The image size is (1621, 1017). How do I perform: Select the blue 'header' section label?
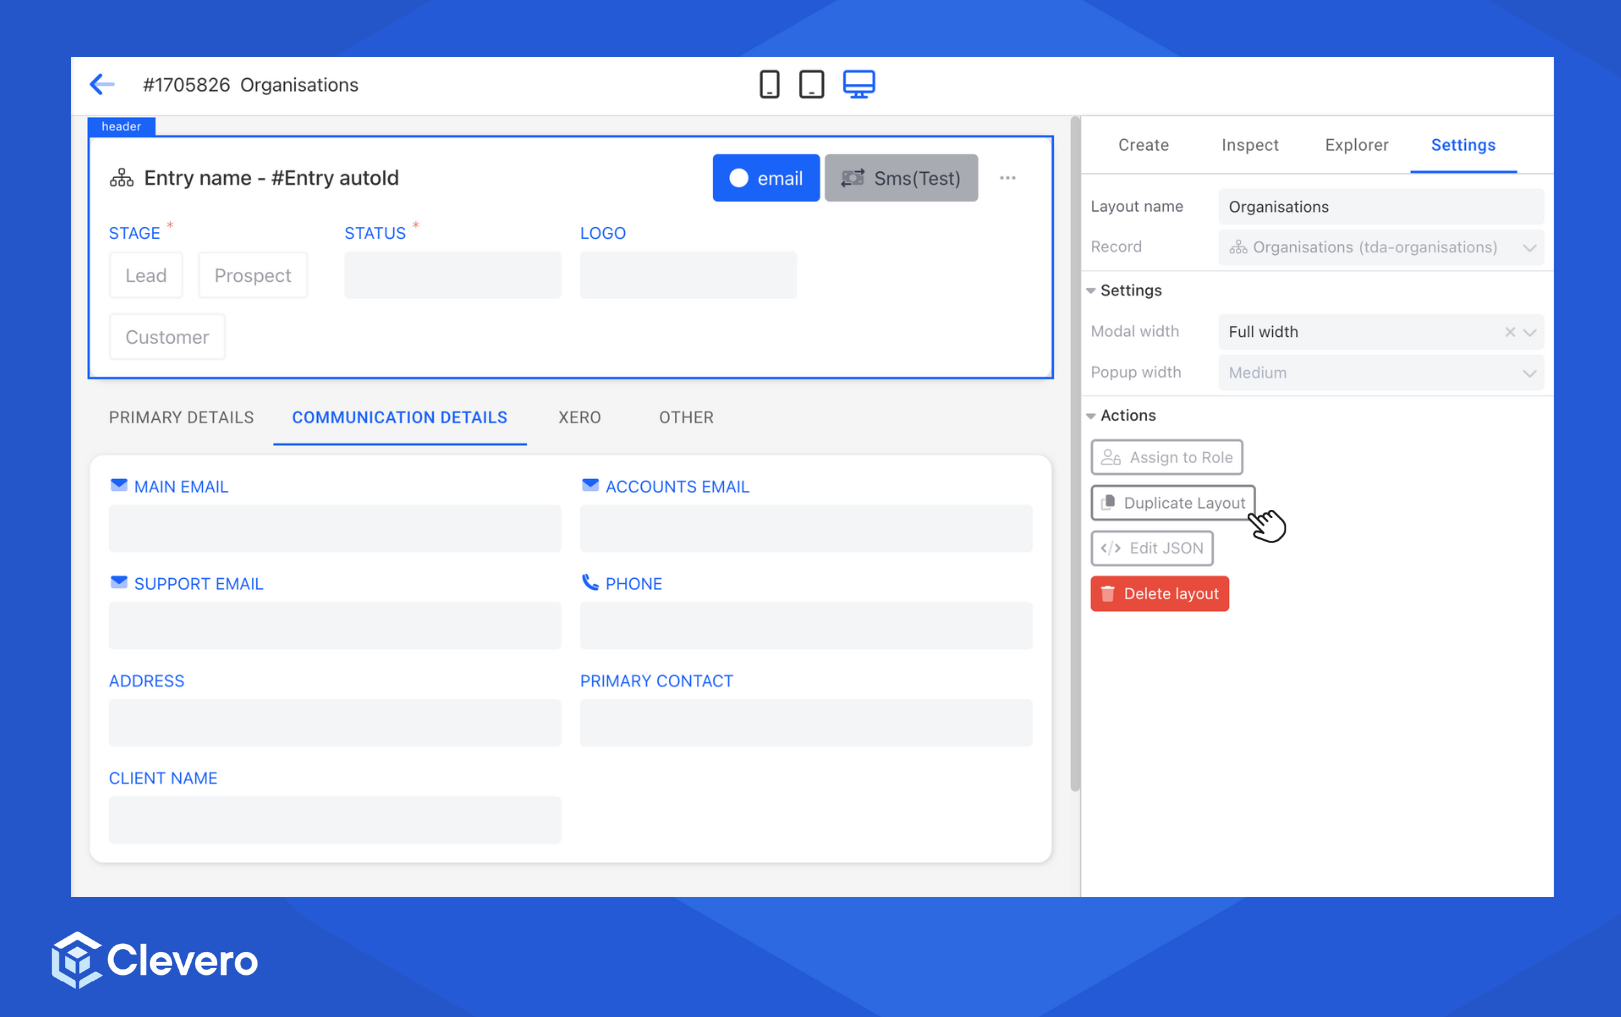[121, 126]
